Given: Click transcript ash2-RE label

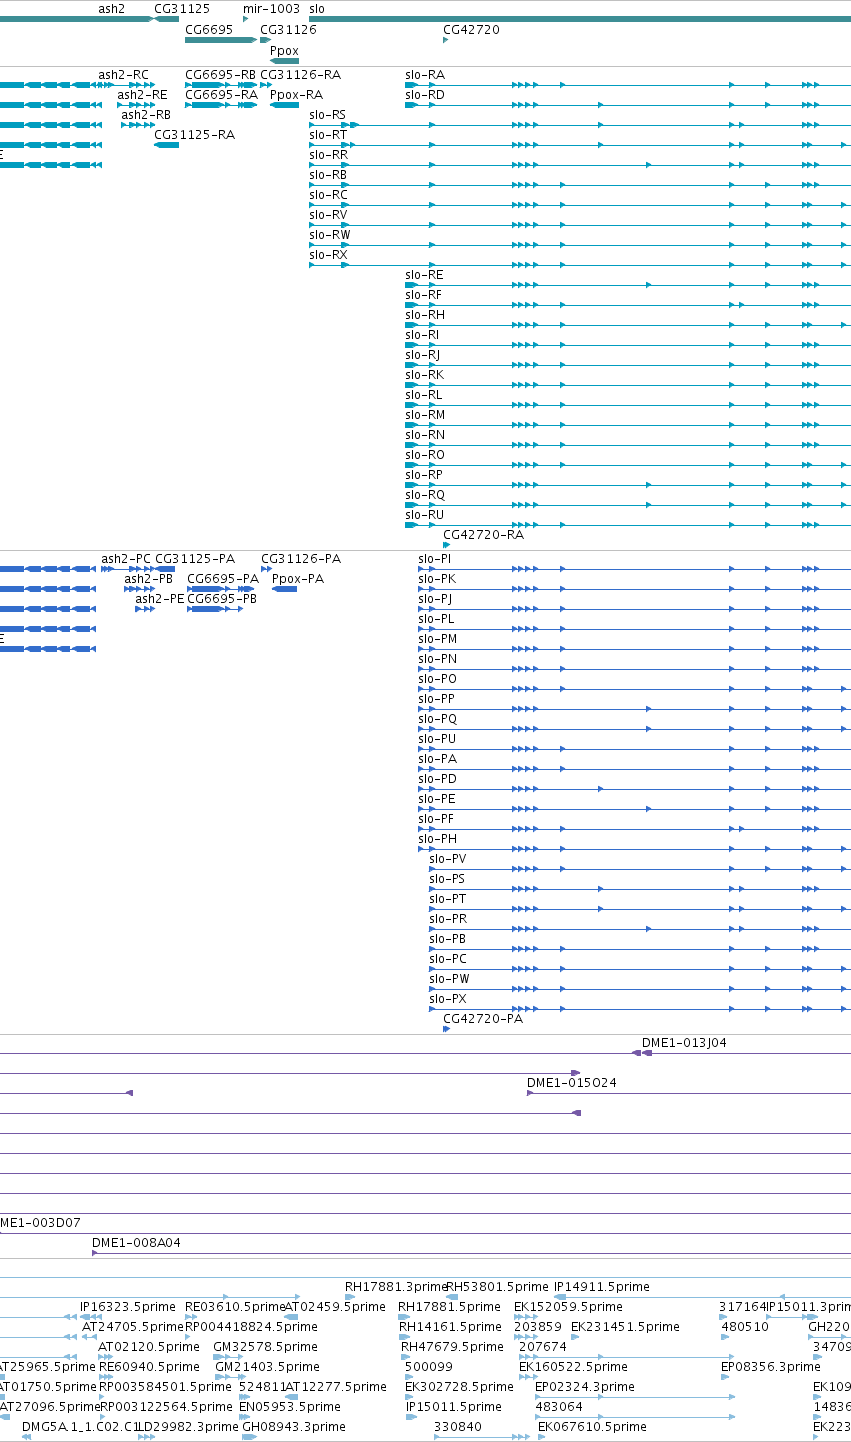Looking at the screenshot, I should tap(142, 95).
